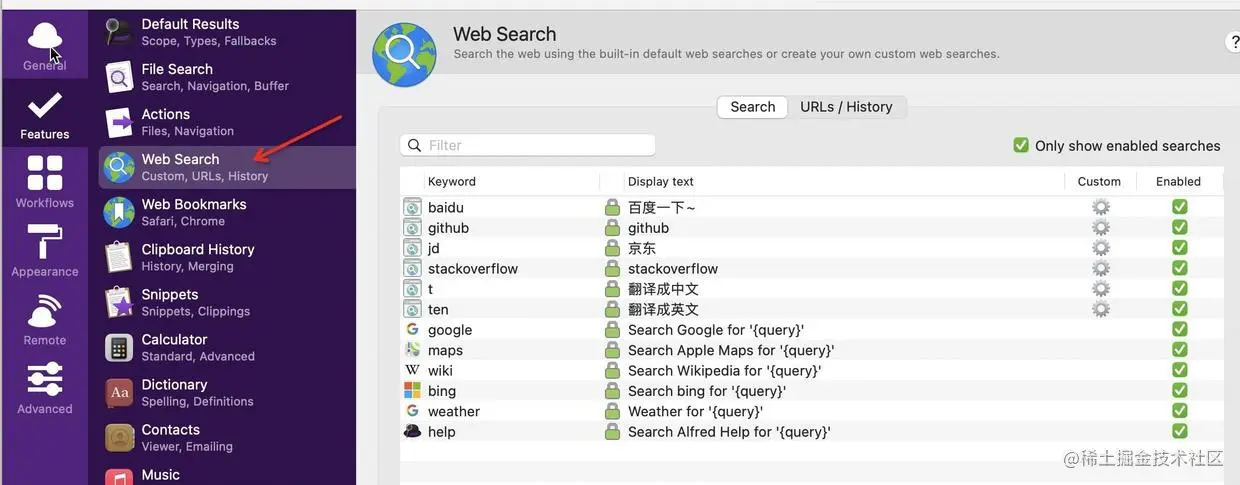Image resolution: width=1240 pixels, height=485 pixels.
Task: Toggle Only show enabled searches checkbox
Action: (1021, 145)
